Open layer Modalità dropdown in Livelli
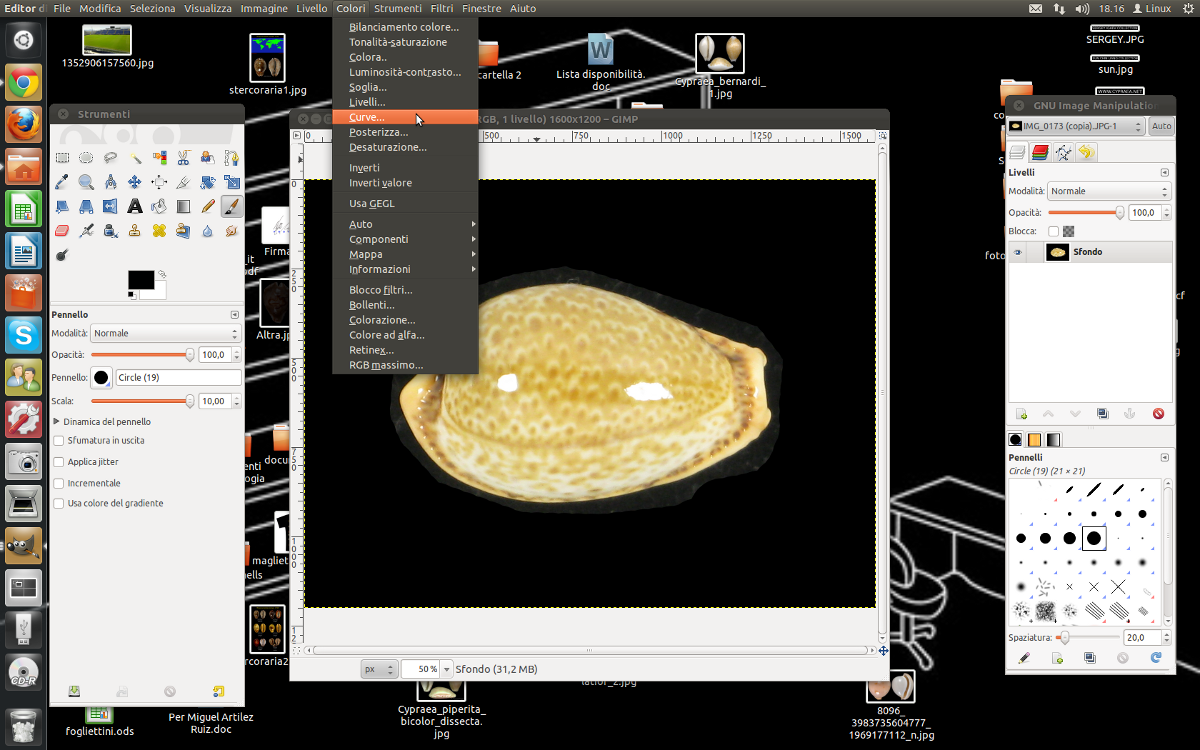Viewport: 1200px width, 750px height. click(x=1109, y=191)
